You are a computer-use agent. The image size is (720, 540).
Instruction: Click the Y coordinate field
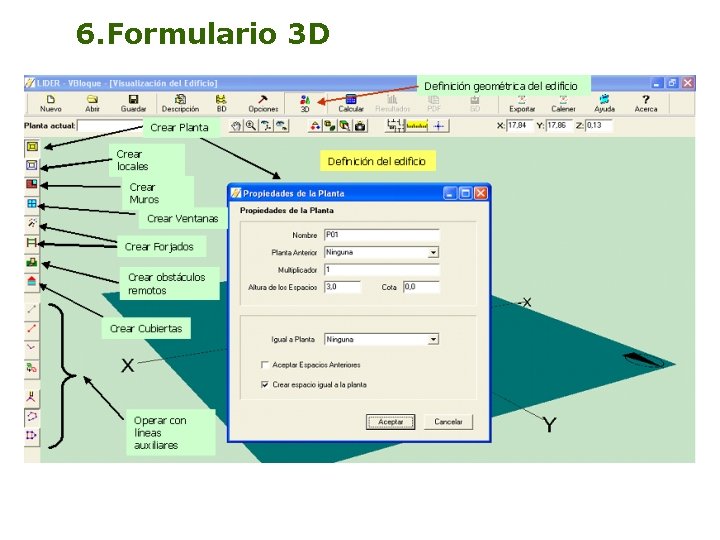[x=559, y=125]
